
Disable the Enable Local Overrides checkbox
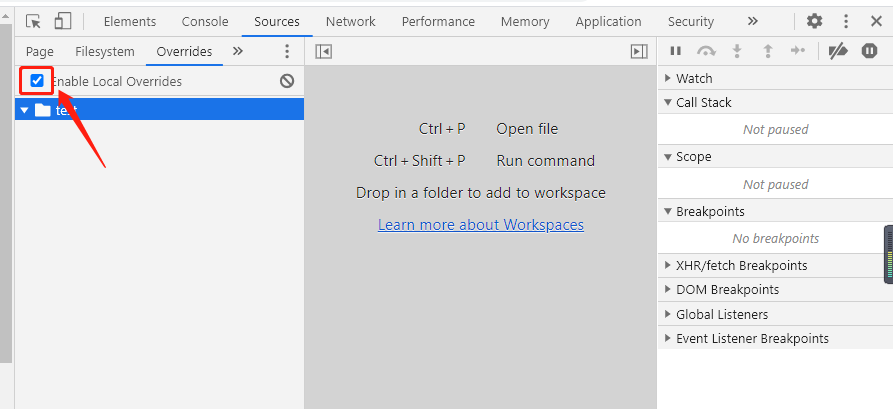point(37,80)
